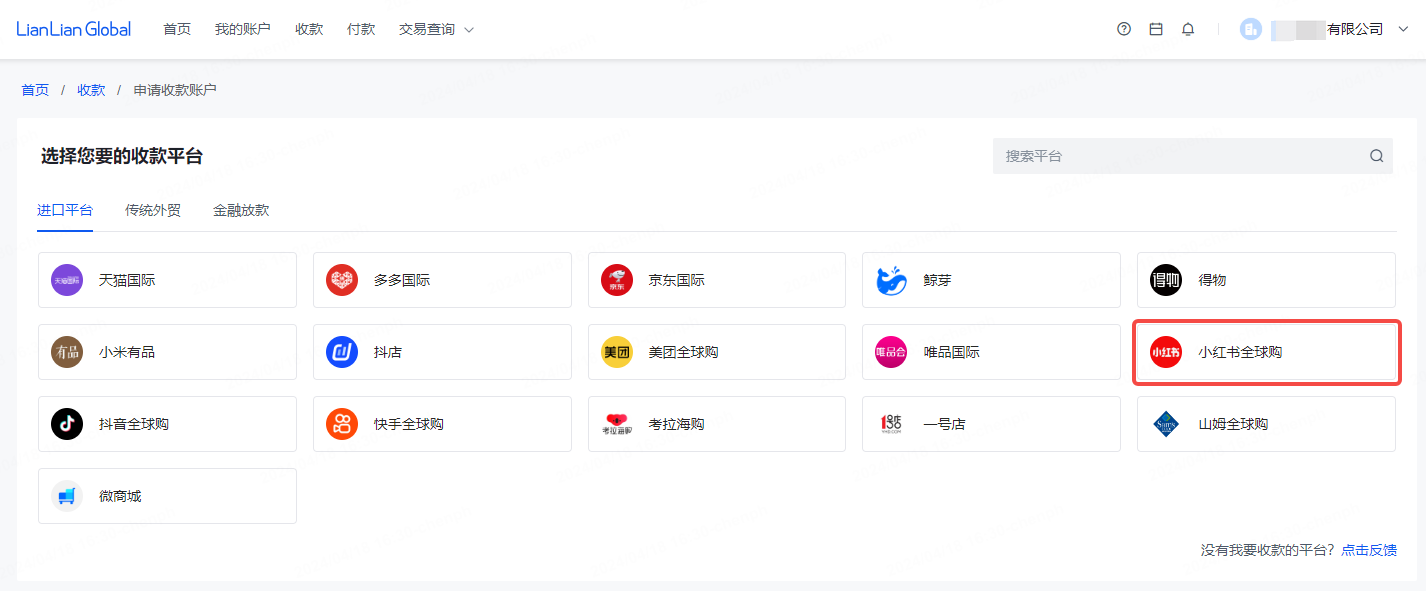The width and height of the screenshot is (1426, 591).
Task: Select the 抖音全球购 logo icon
Action: 67,424
